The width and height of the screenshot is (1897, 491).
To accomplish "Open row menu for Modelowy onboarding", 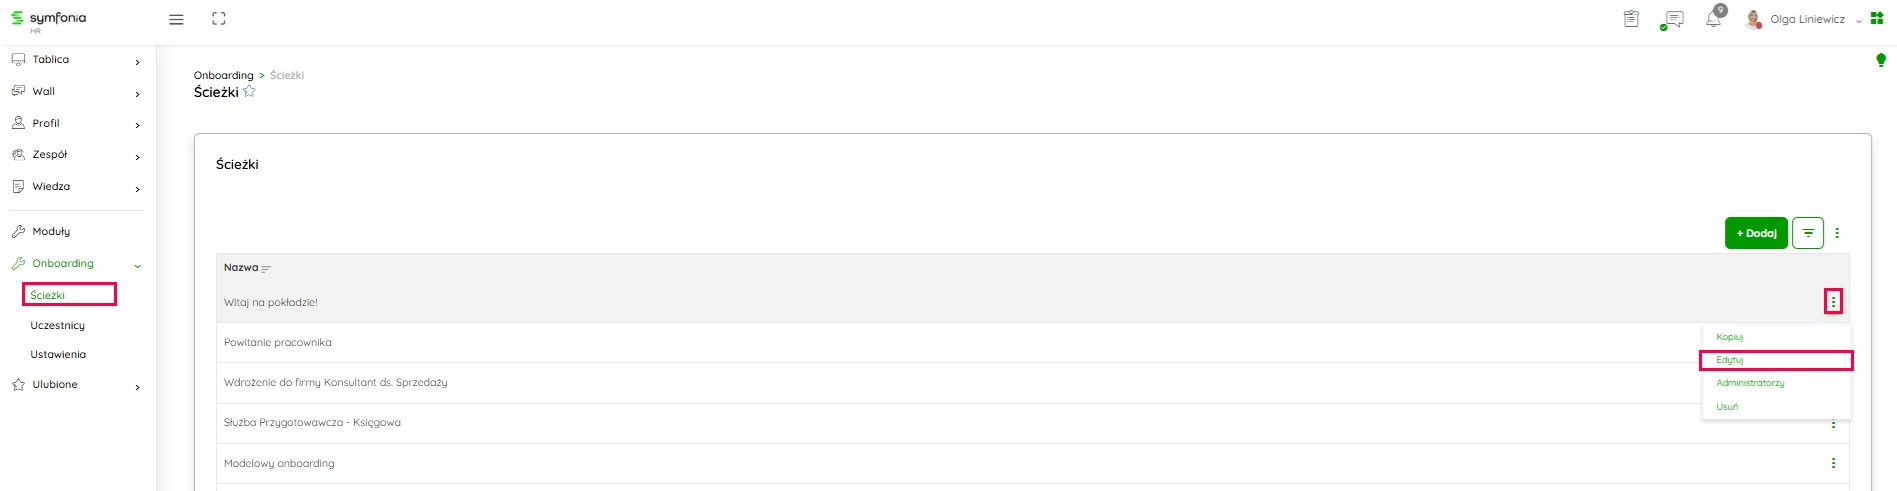I will [1833, 463].
